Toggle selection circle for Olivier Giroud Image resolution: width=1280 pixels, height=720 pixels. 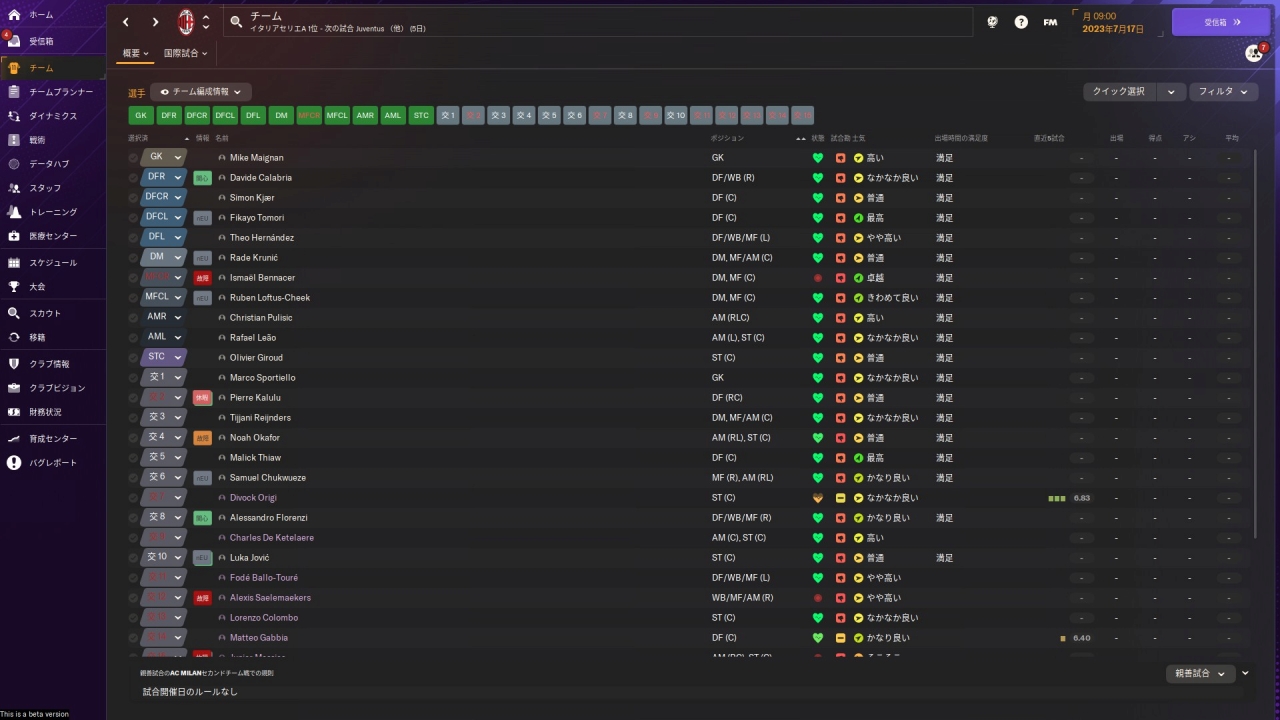pyautogui.click(x=133, y=358)
